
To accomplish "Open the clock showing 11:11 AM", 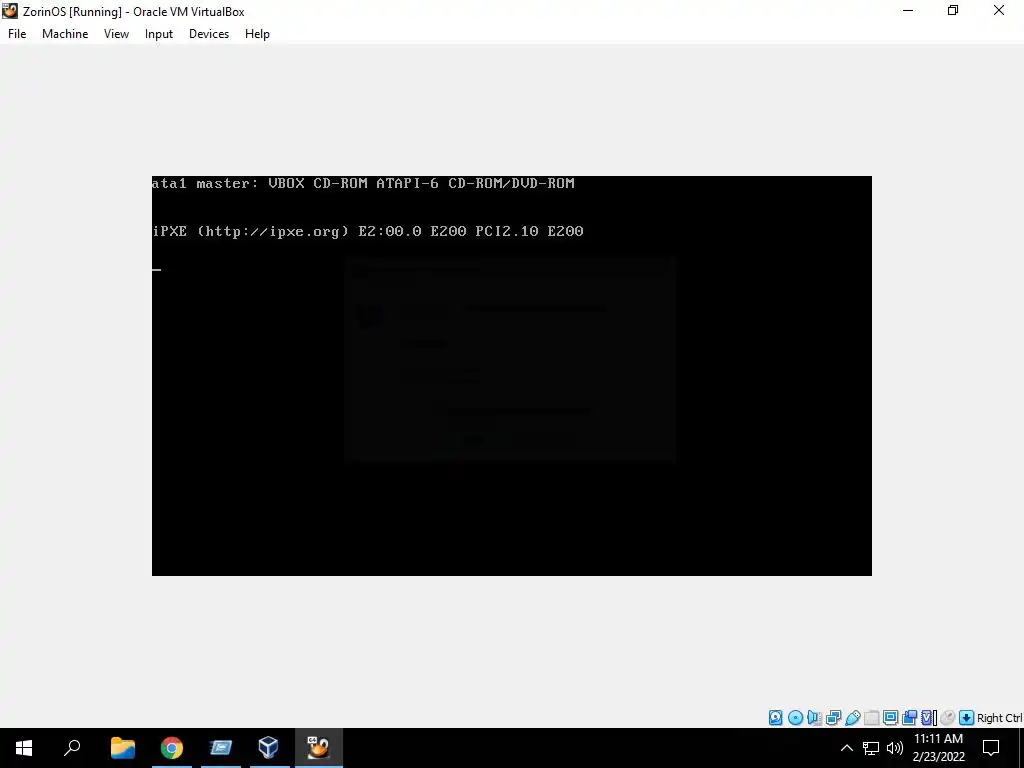I will [x=938, y=748].
